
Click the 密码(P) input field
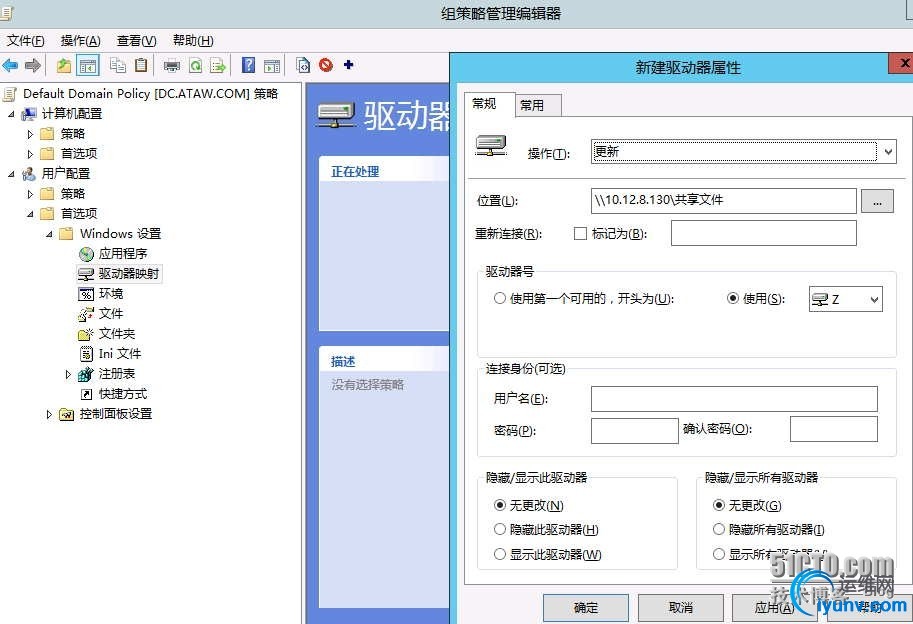pyautogui.click(x=634, y=430)
